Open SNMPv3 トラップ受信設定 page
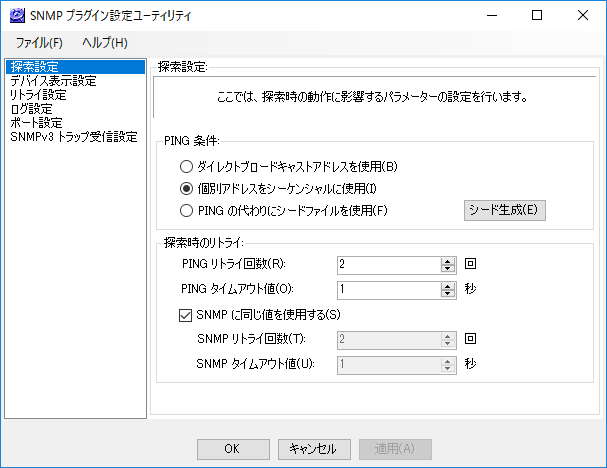 click(x=74, y=137)
